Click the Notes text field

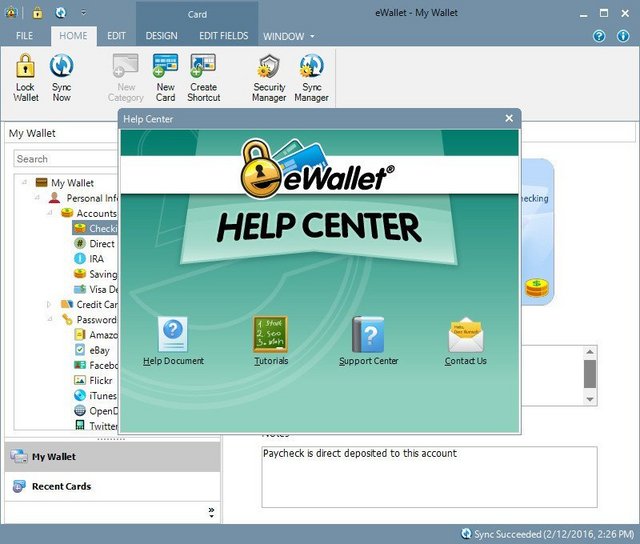coord(429,477)
